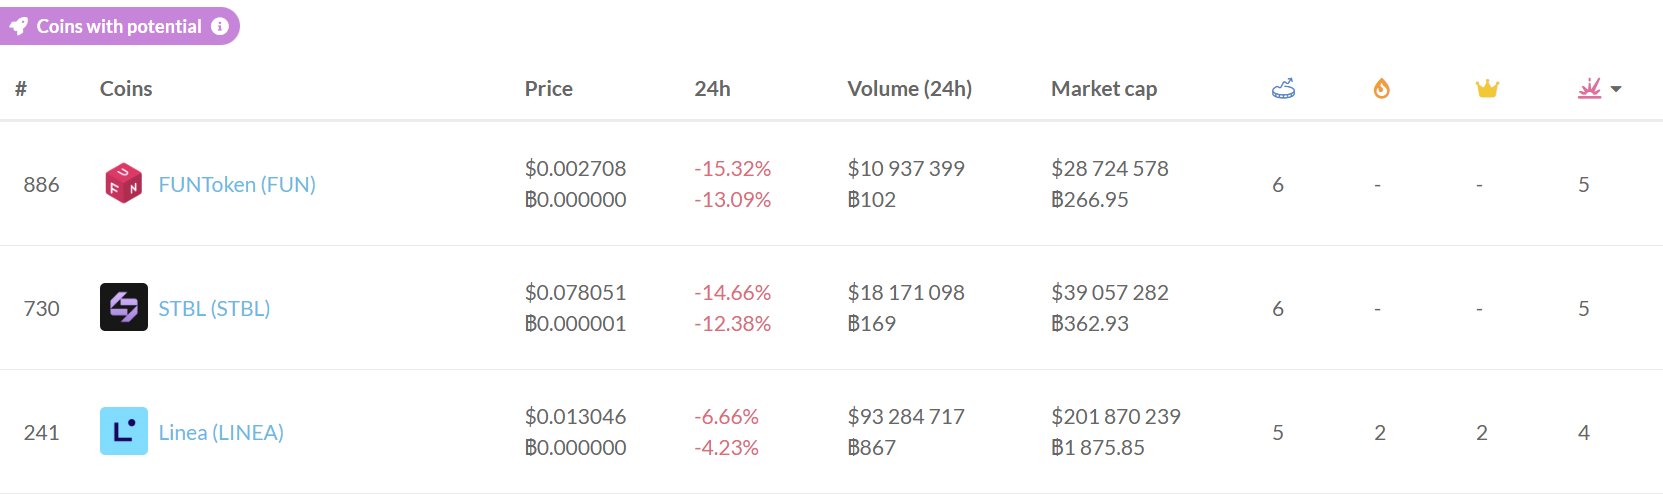Click the STBL black logo icon

(x=124, y=308)
